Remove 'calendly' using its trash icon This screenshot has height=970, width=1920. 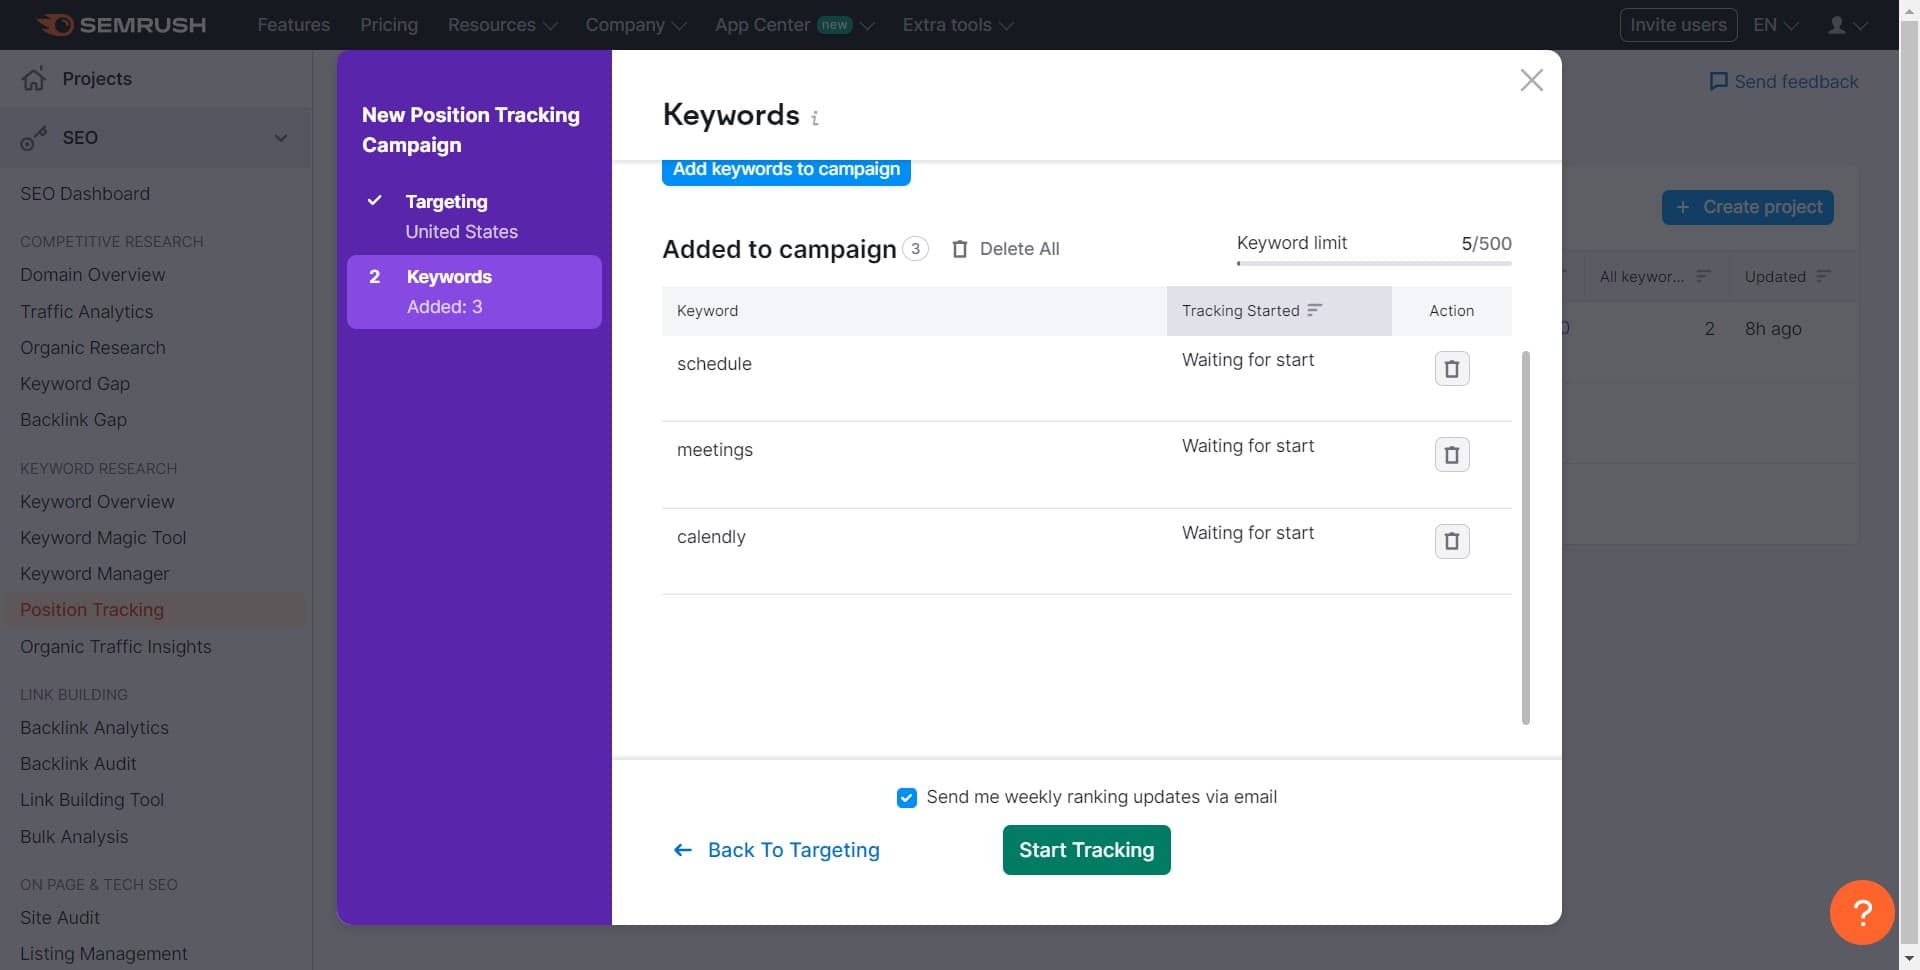coord(1451,541)
